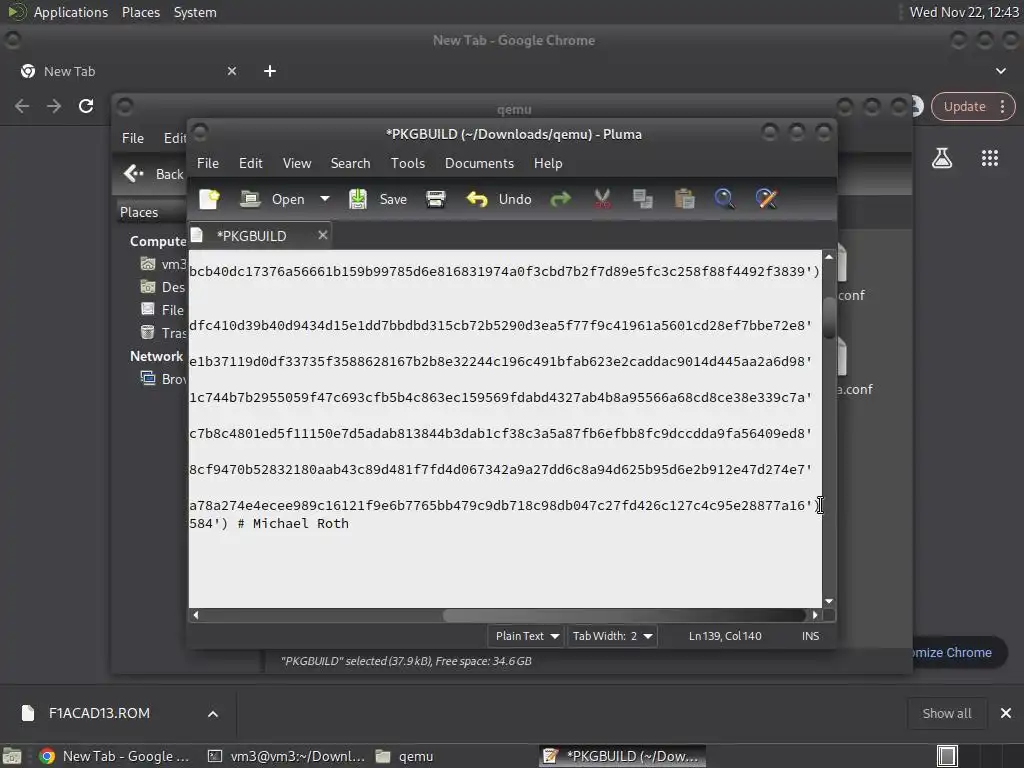The height and width of the screenshot is (768, 1024).
Task: Click the horizontal scrollbar thumb in Pluma
Action: click(x=624, y=615)
